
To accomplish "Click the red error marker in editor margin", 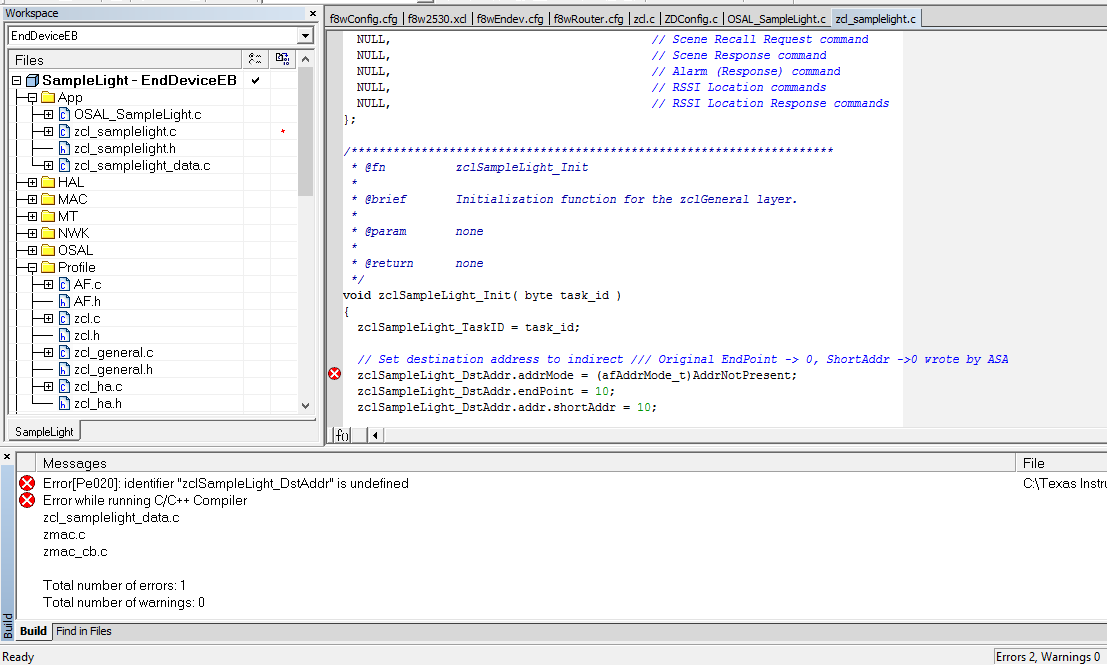I will [335, 373].
